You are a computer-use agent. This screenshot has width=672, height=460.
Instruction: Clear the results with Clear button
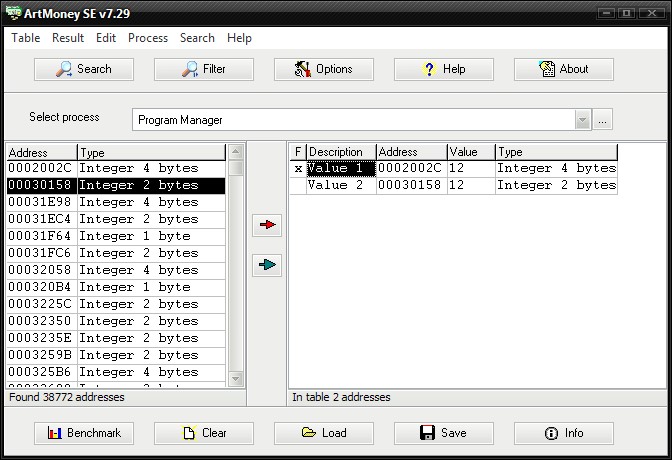[204, 433]
